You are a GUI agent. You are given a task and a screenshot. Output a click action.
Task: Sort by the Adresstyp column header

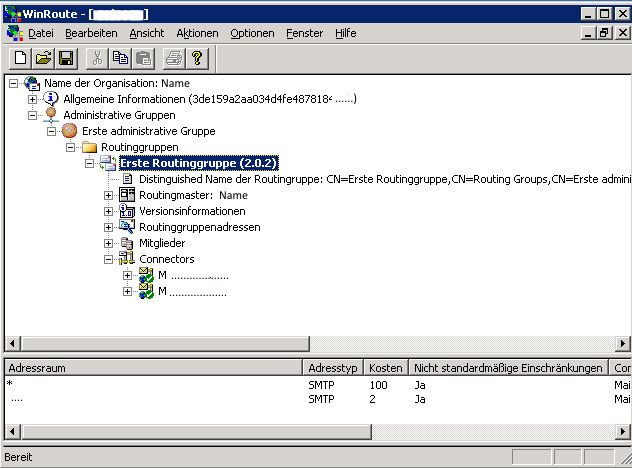(x=333, y=368)
